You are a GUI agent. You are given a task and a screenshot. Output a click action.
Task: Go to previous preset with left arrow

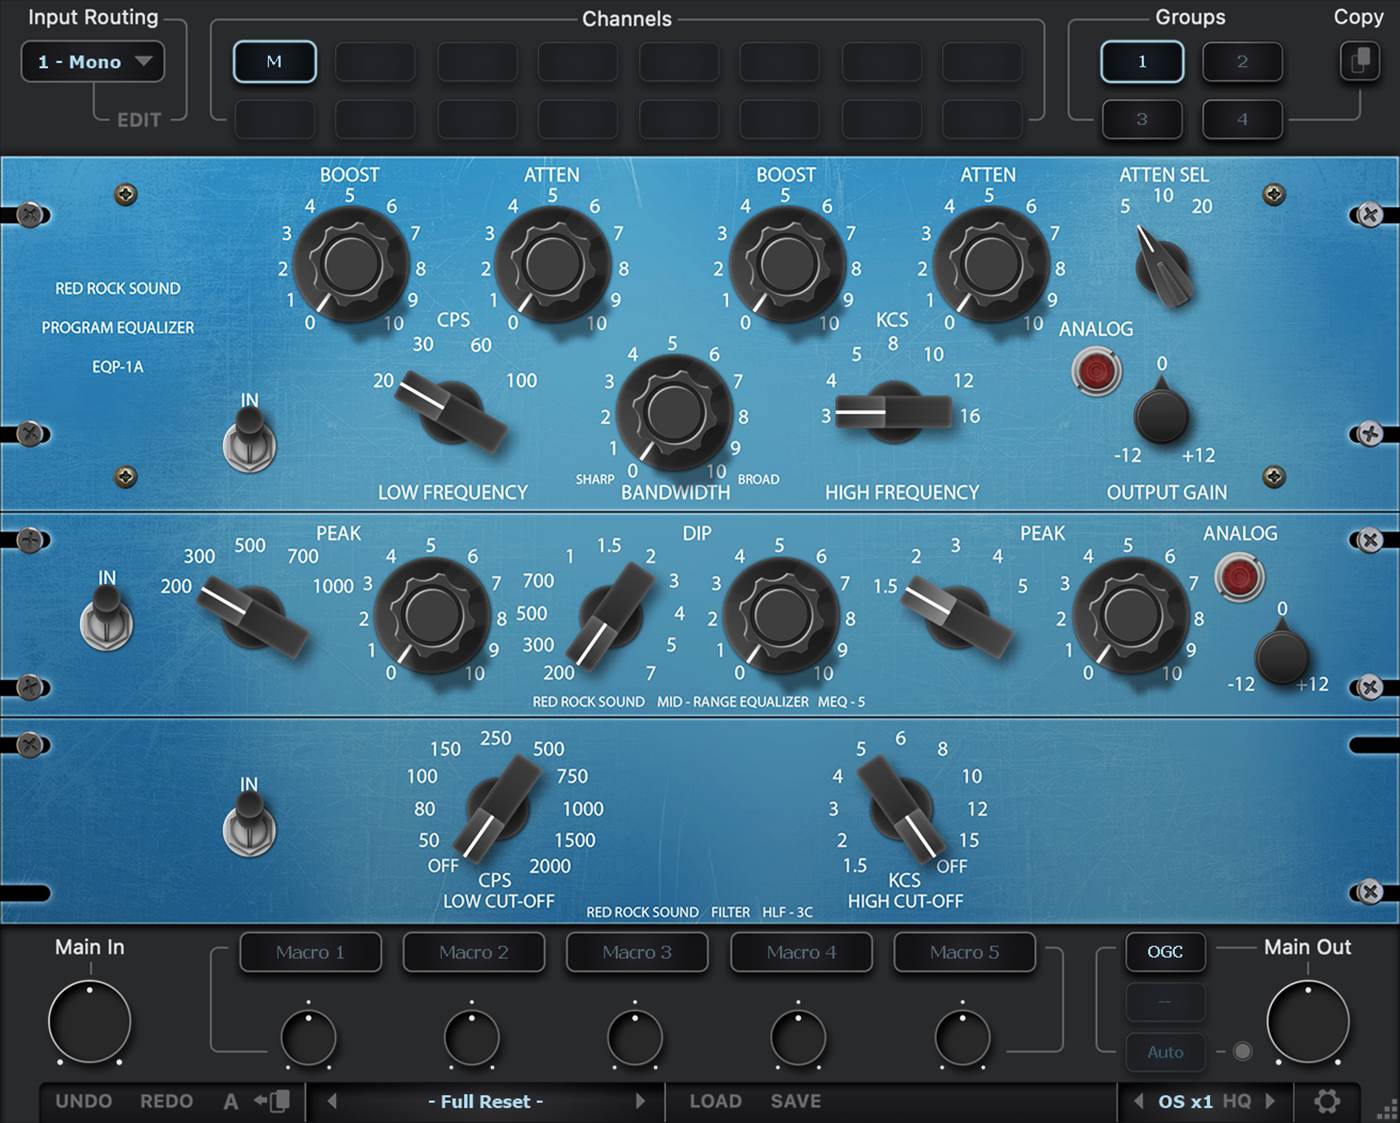332,1101
